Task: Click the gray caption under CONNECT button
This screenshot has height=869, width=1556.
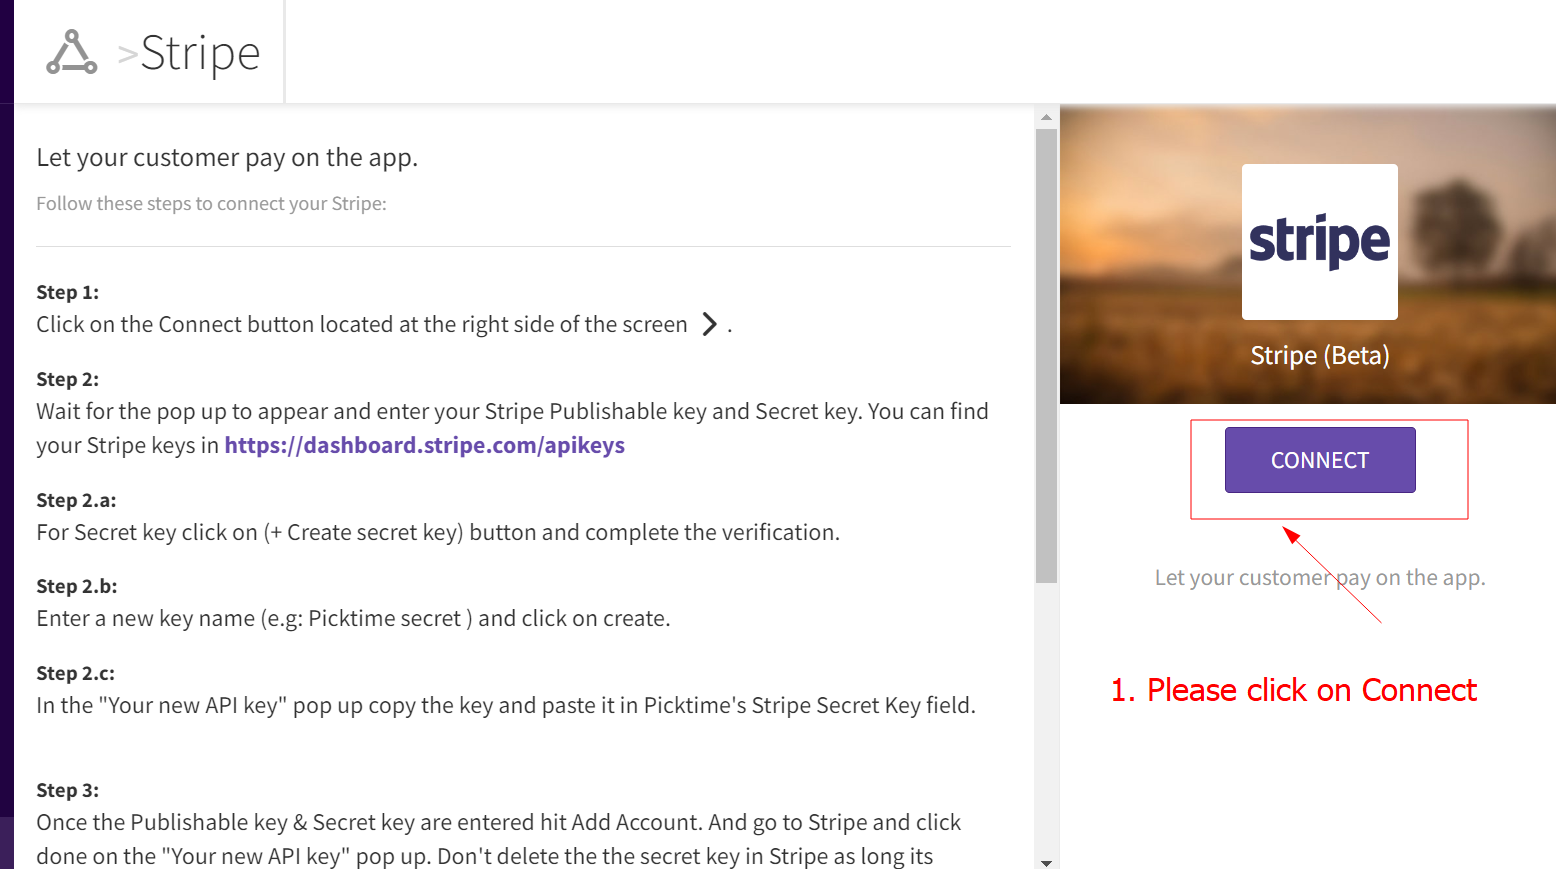Action: tap(1319, 578)
